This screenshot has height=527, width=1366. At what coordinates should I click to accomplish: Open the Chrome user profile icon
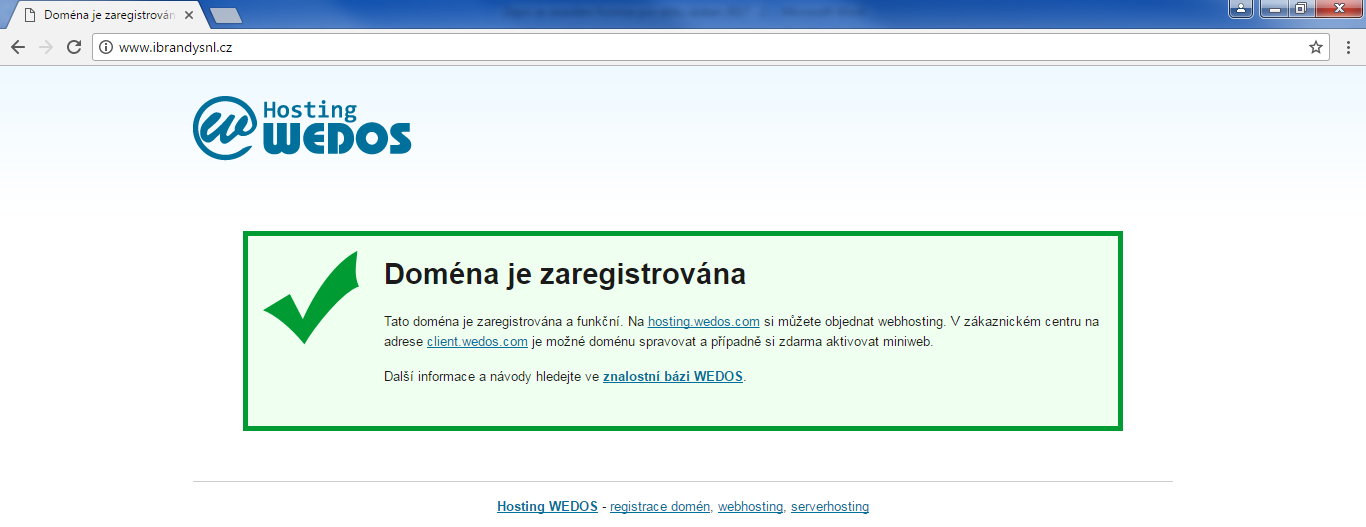point(1240,8)
